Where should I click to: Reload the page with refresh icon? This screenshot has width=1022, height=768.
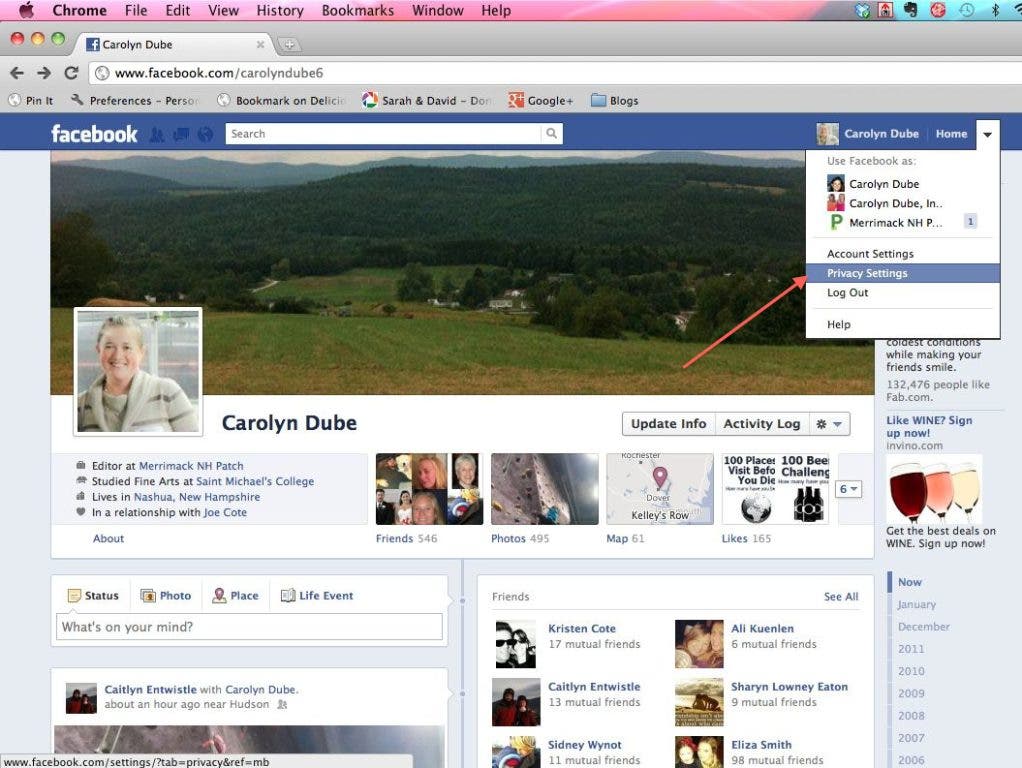(x=71, y=73)
